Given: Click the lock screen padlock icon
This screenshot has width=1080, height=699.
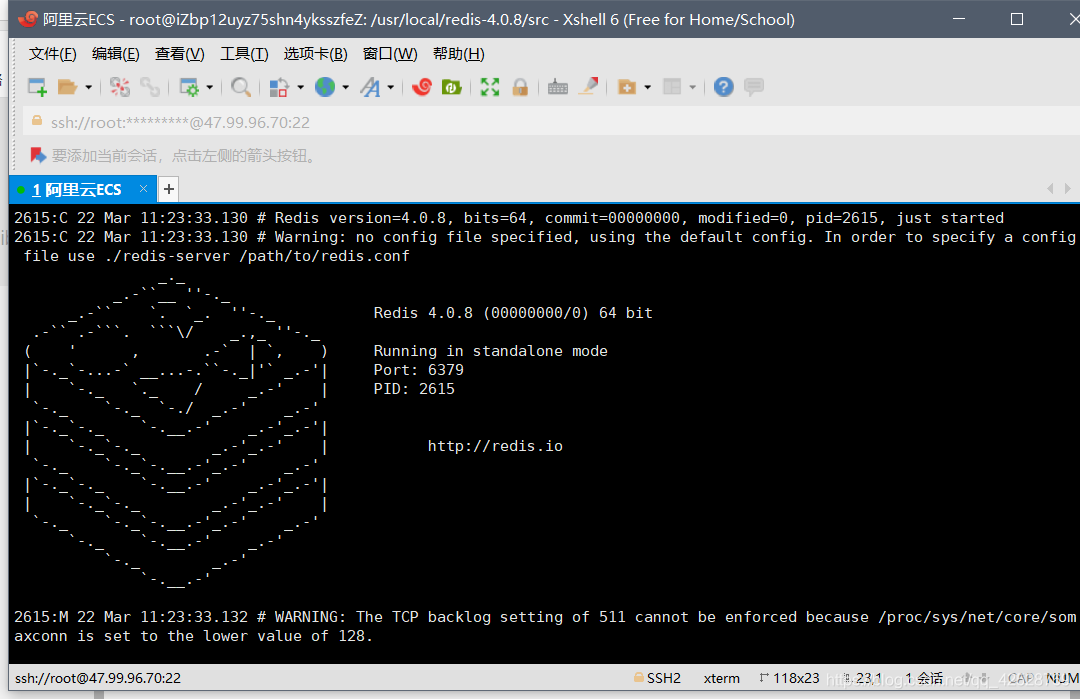Looking at the screenshot, I should pyautogui.click(x=520, y=87).
